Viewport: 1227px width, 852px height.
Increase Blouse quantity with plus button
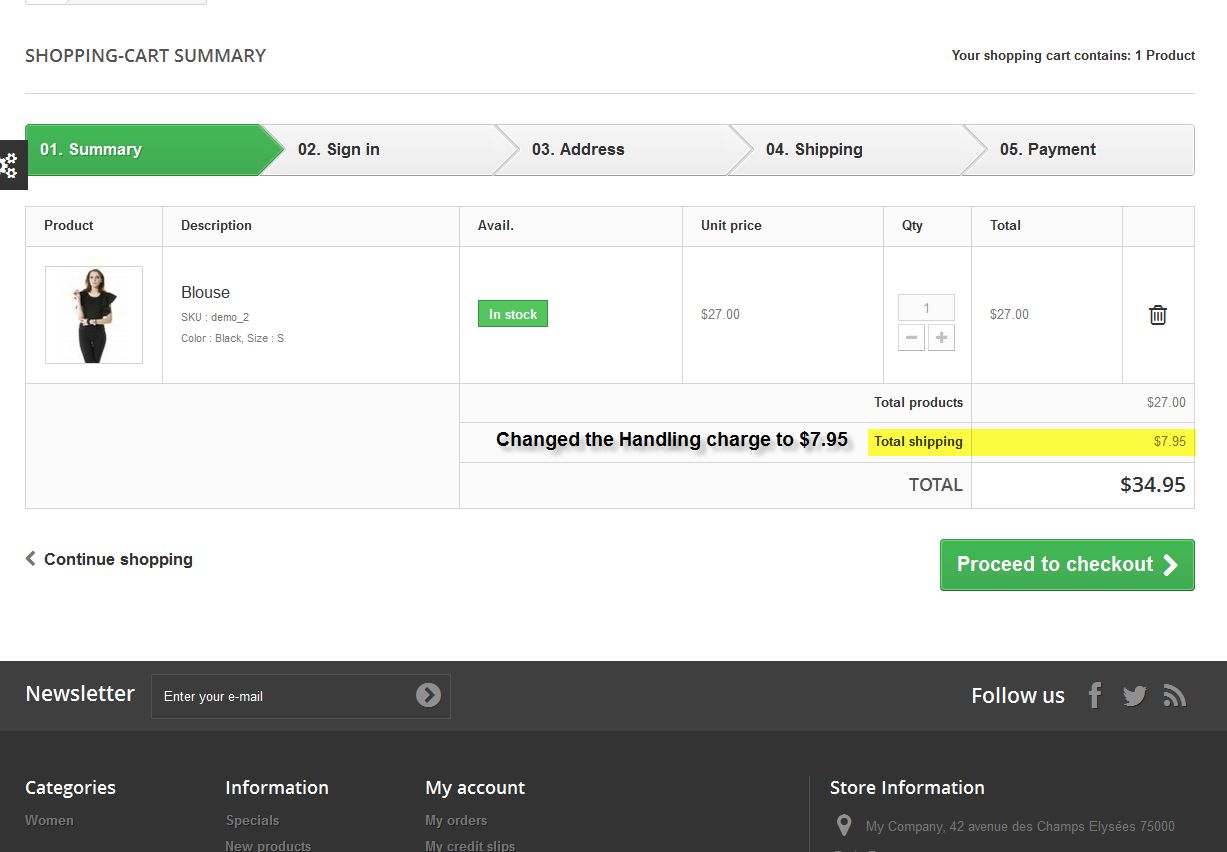(941, 338)
